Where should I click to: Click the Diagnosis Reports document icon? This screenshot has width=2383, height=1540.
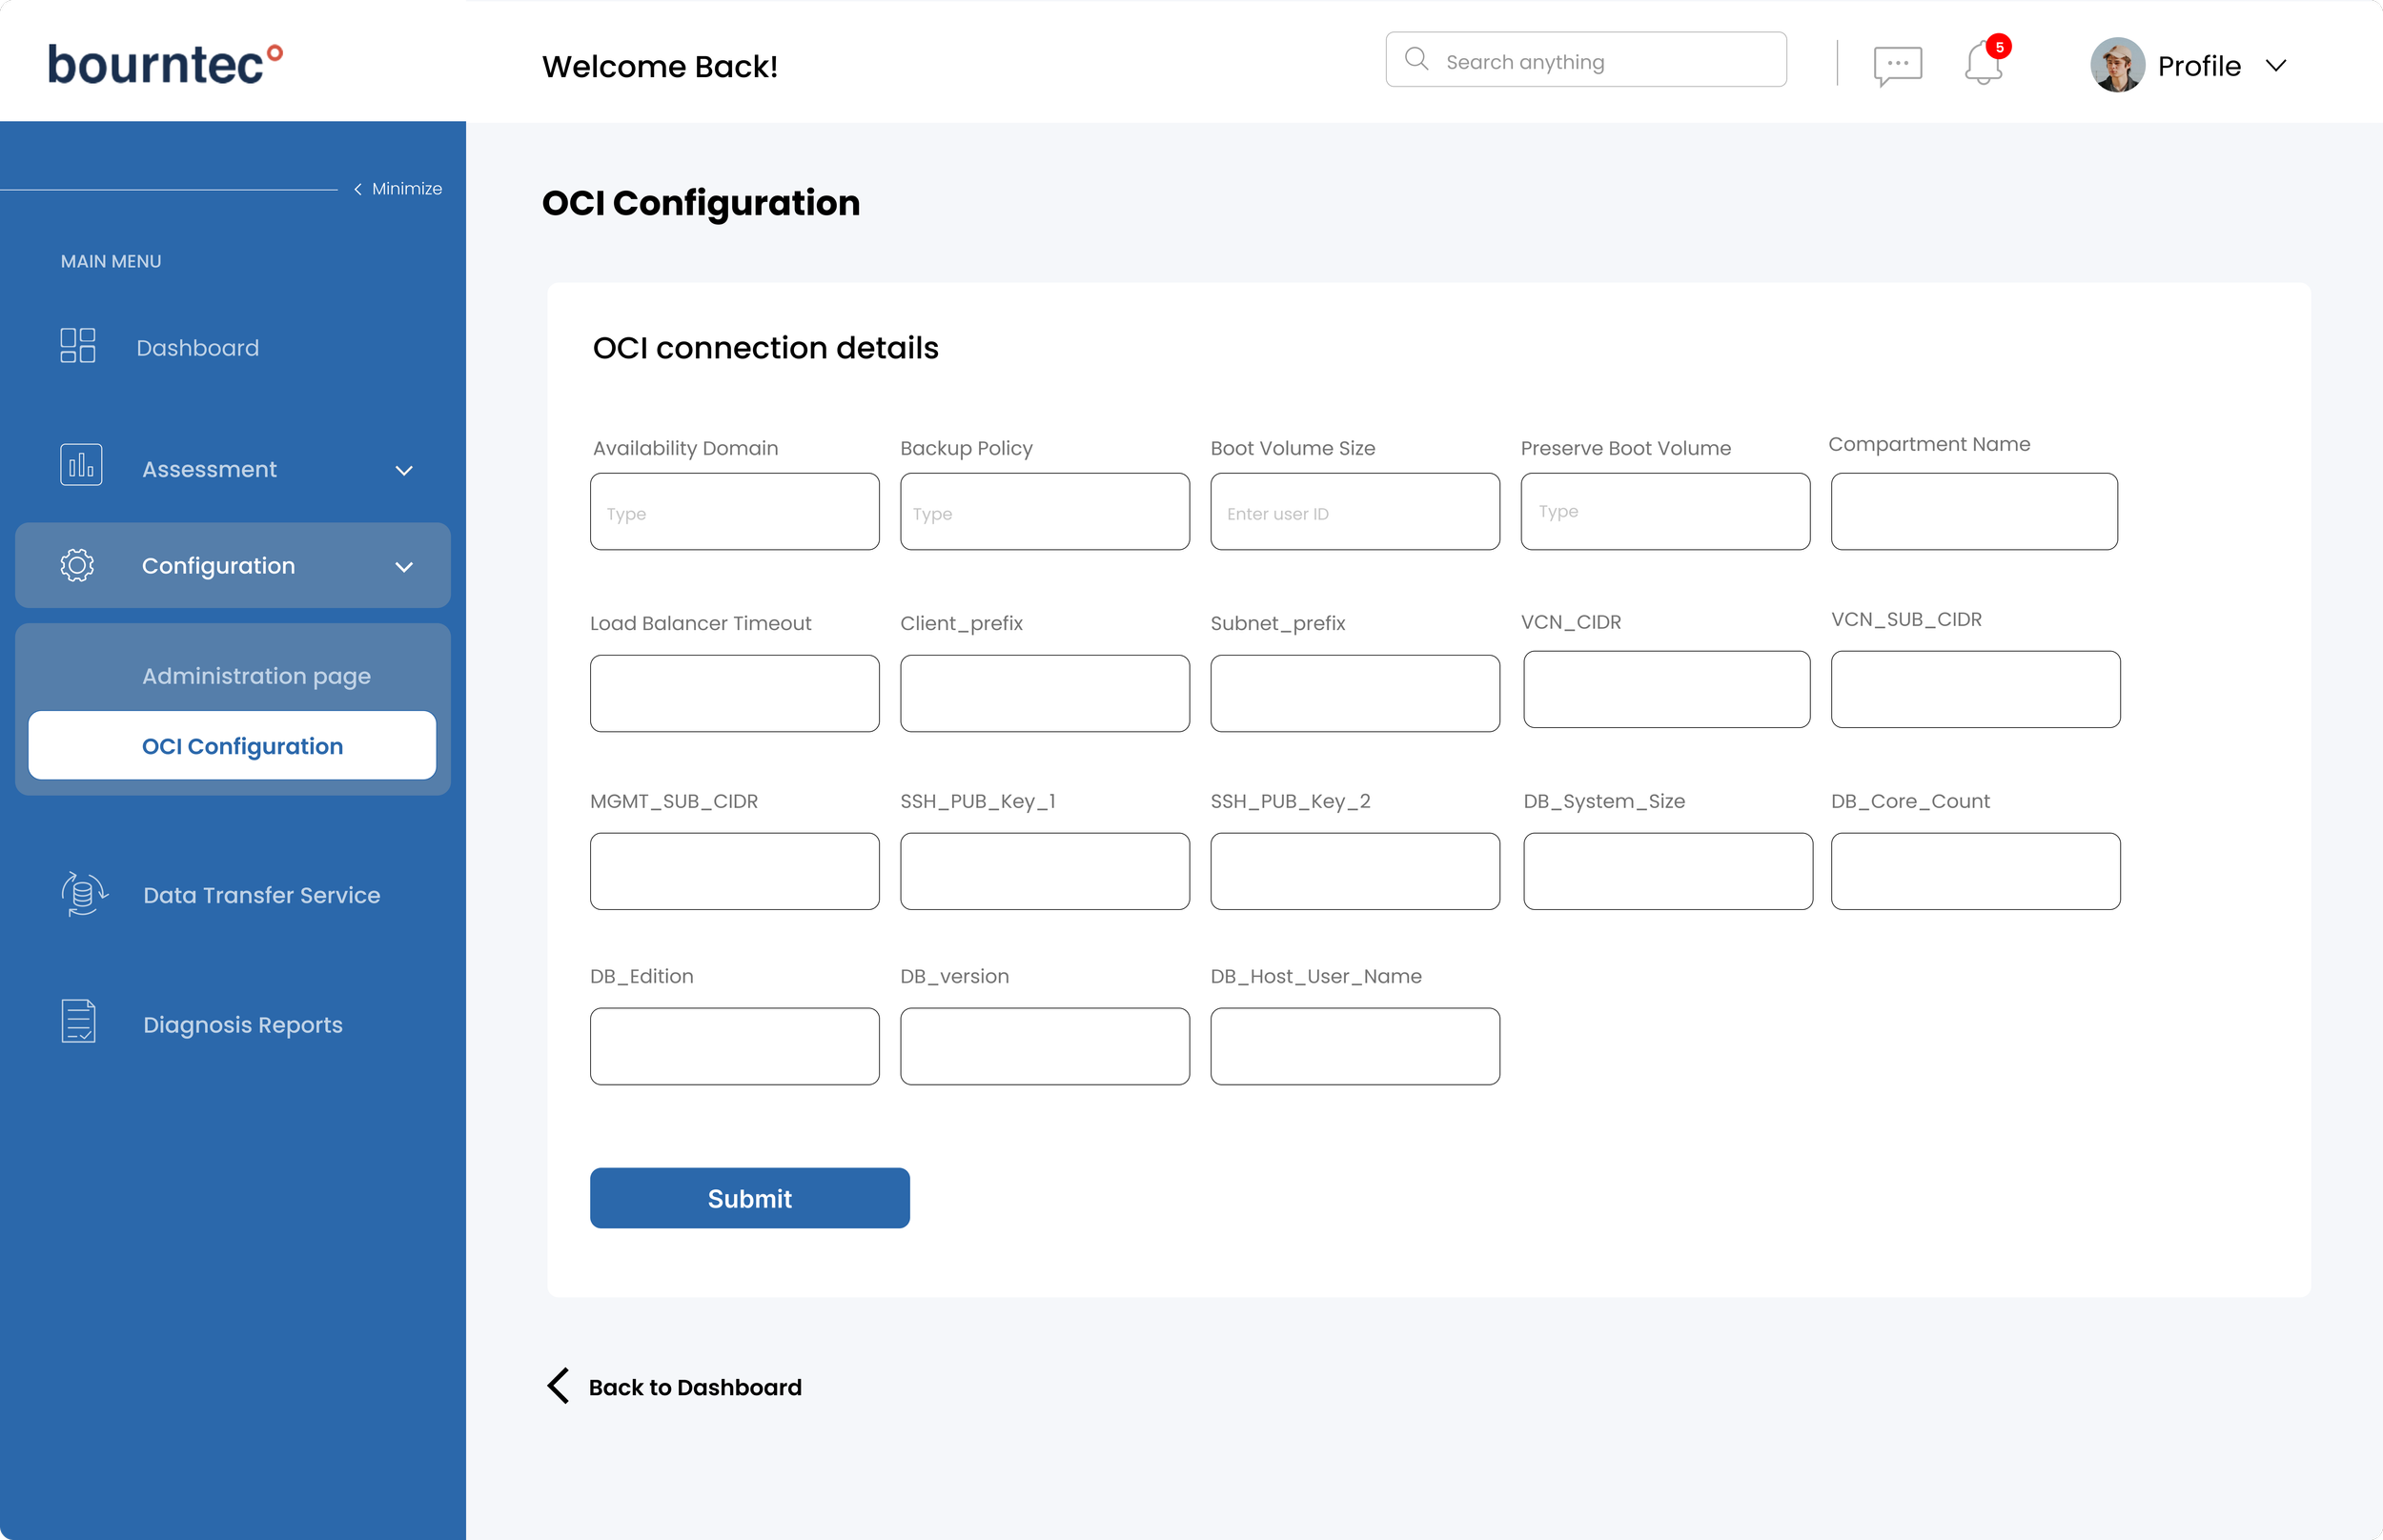(x=78, y=1022)
